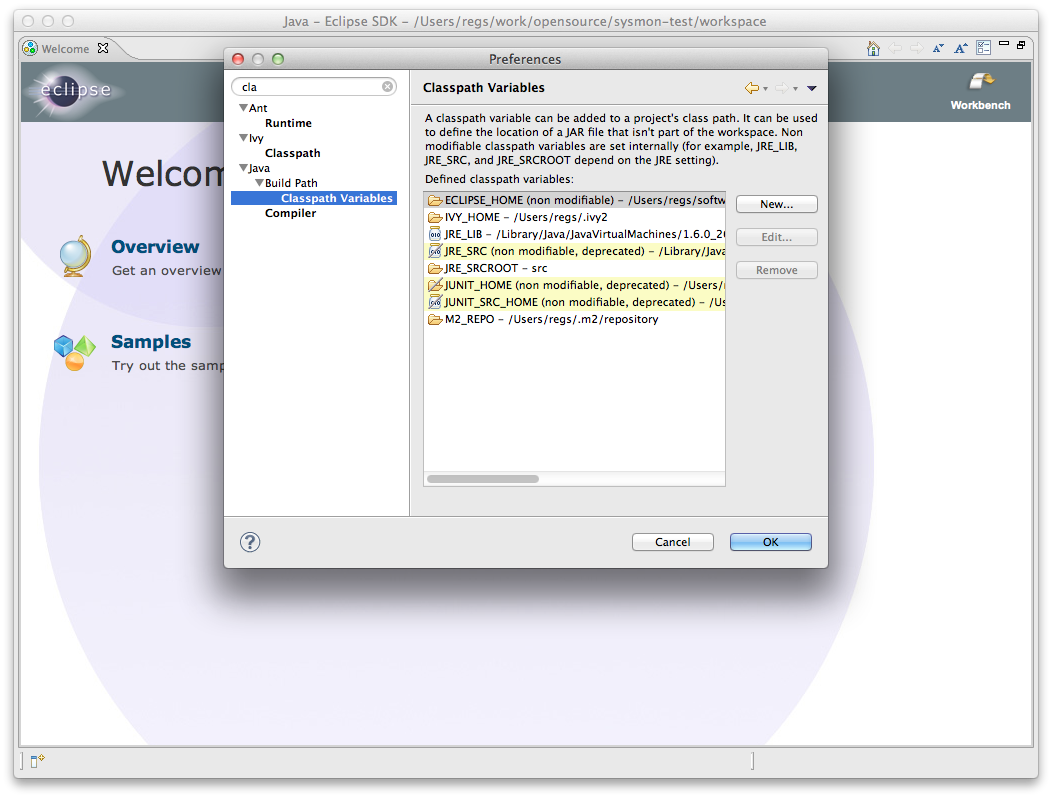Select the JUNIT_HOME variable row
The width and height of the screenshot is (1052, 798).
[575, 285]
